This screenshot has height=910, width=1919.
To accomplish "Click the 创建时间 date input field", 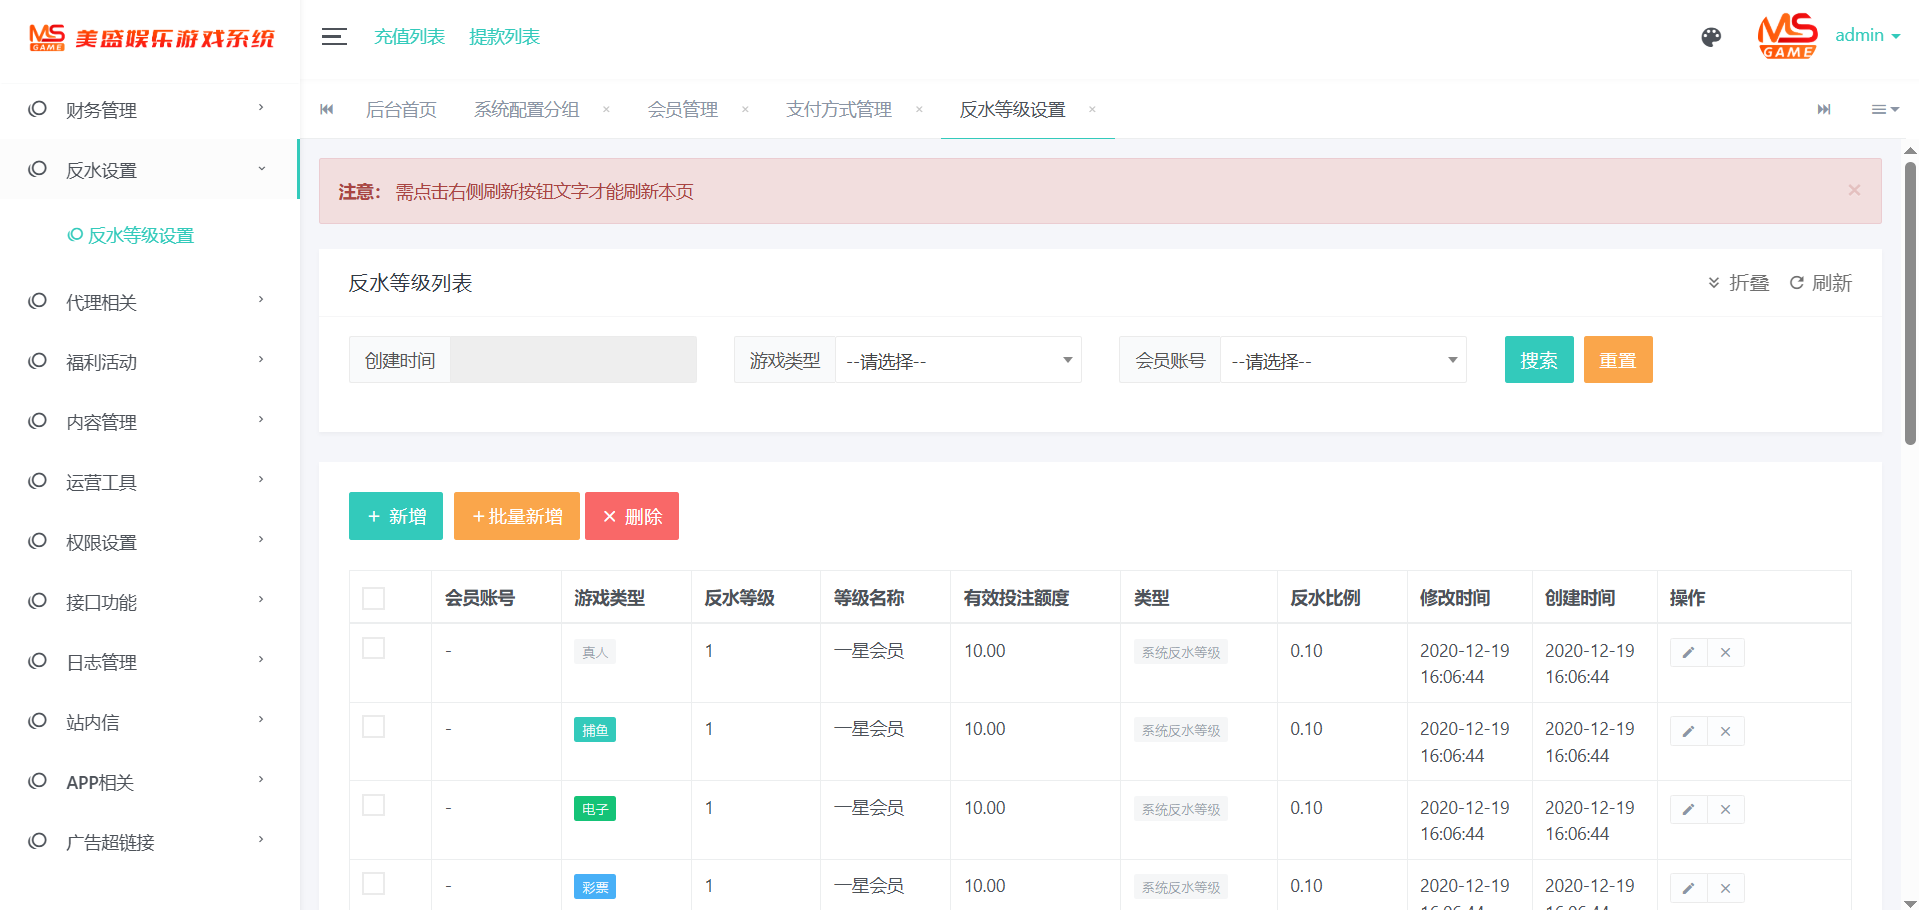I will (572, 360).
